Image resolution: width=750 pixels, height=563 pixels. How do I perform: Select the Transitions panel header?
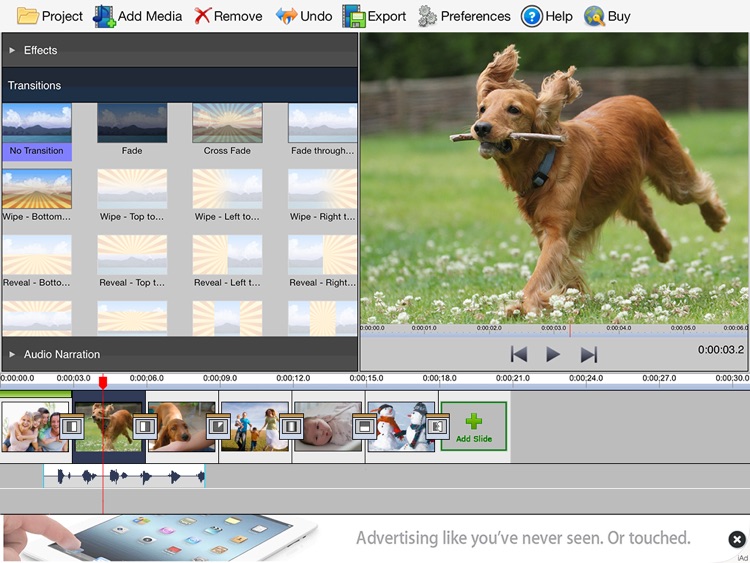(x=179, y=86)
